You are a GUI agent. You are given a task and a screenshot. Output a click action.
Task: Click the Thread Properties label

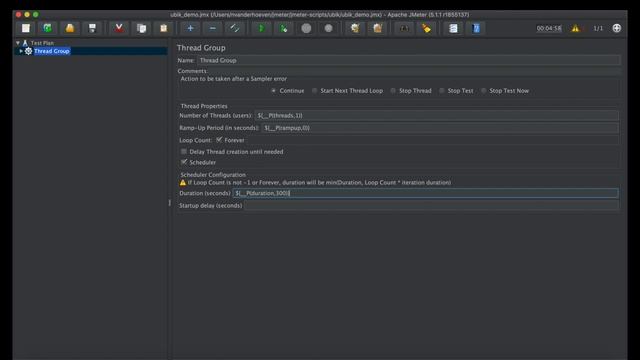click(x=204, y=106)
